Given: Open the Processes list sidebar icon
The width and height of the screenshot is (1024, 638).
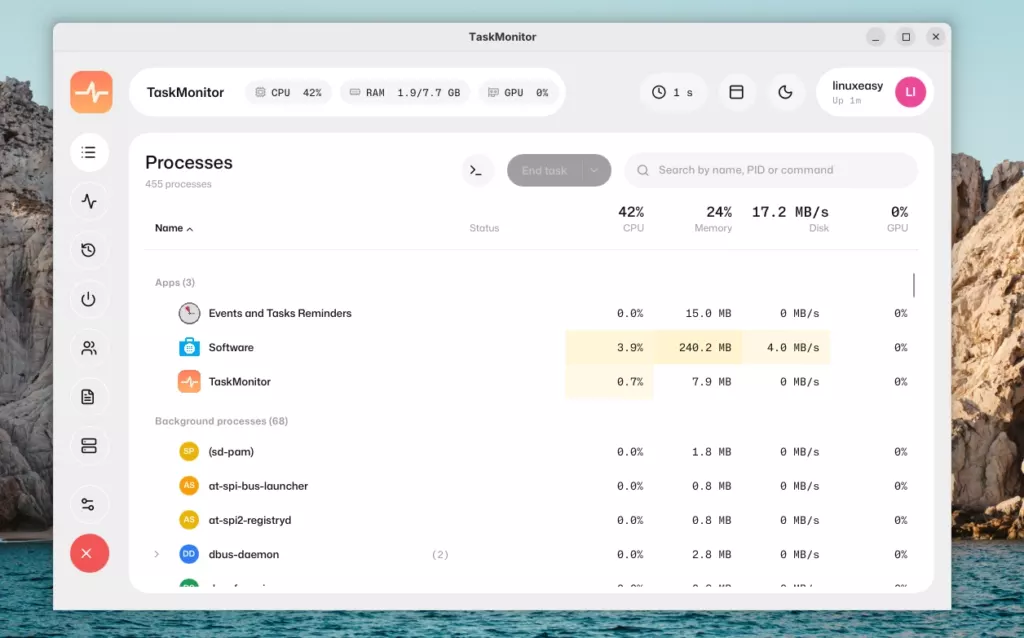Looking at the screenshot, I should [89, 152].
